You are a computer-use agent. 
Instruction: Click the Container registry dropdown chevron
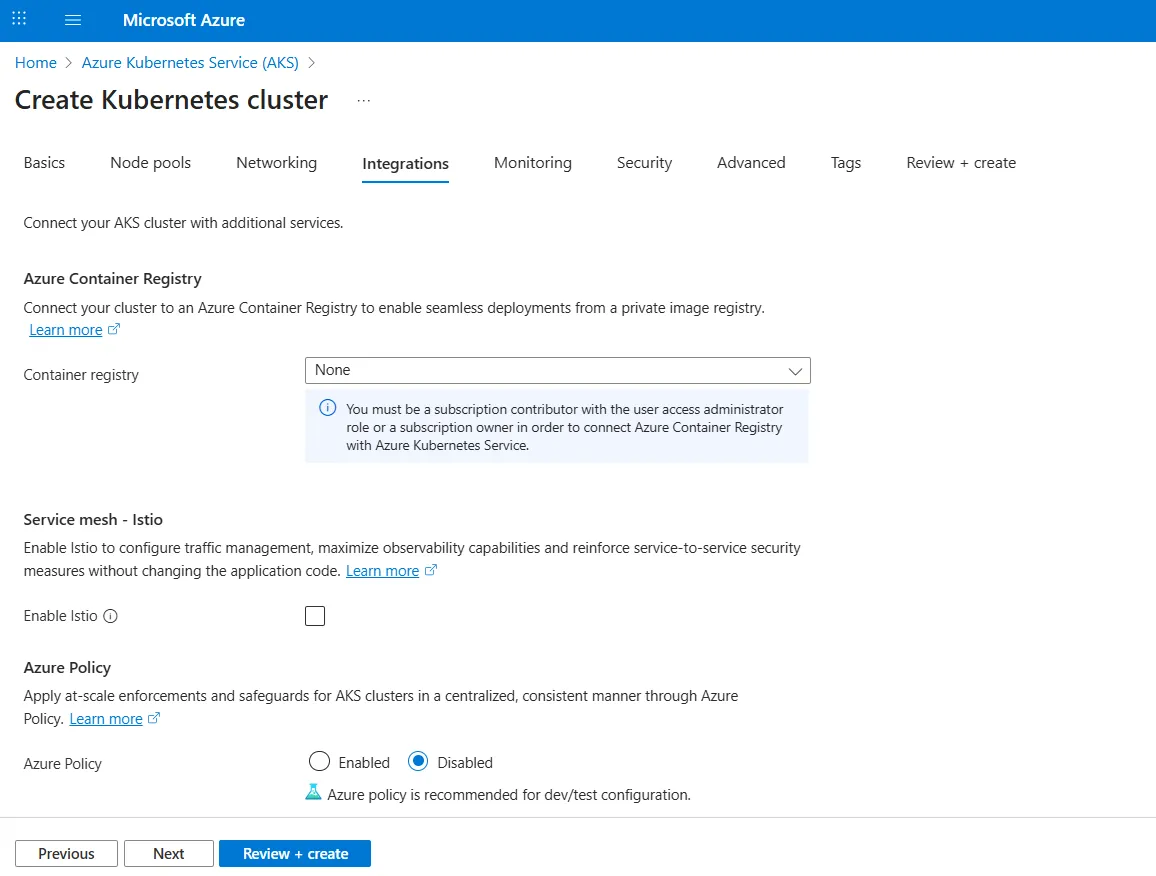coord(795,371)
